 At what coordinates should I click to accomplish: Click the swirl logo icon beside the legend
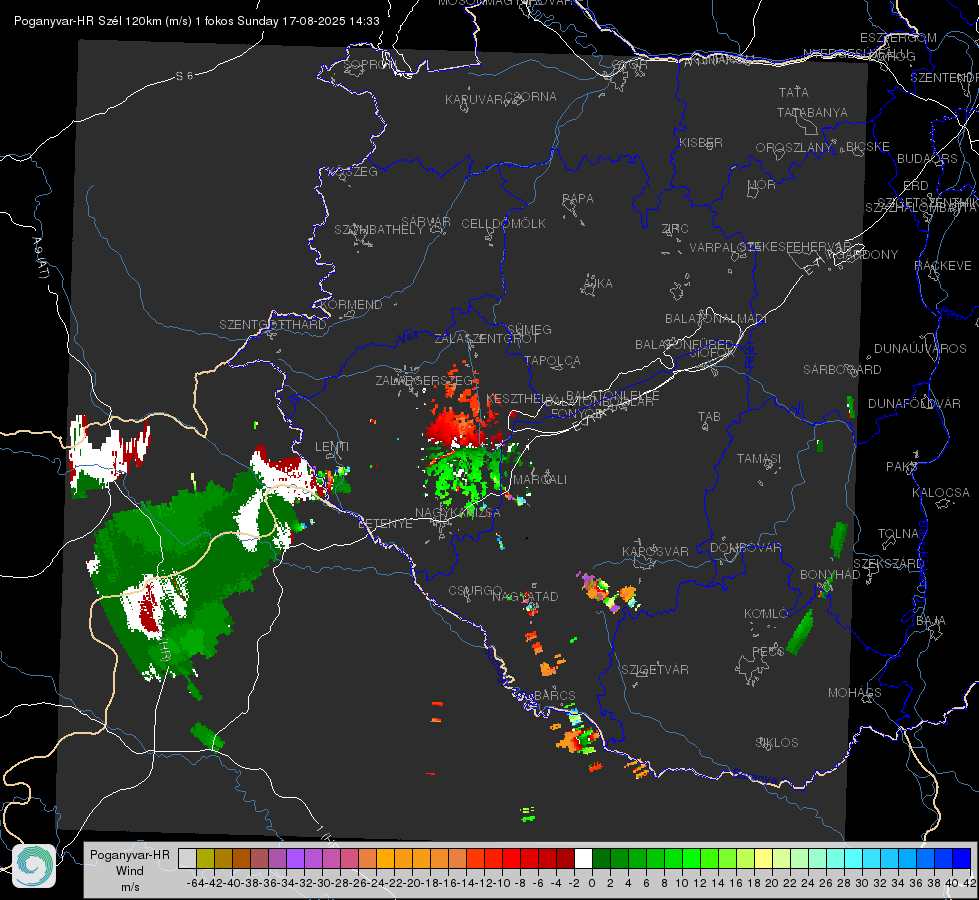(x=34, y=866)
